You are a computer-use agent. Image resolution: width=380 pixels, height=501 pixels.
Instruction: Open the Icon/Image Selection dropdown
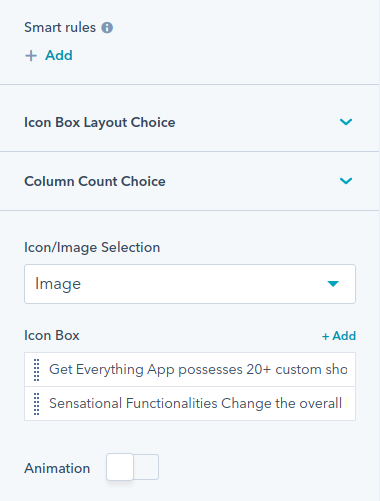[190, 284]
